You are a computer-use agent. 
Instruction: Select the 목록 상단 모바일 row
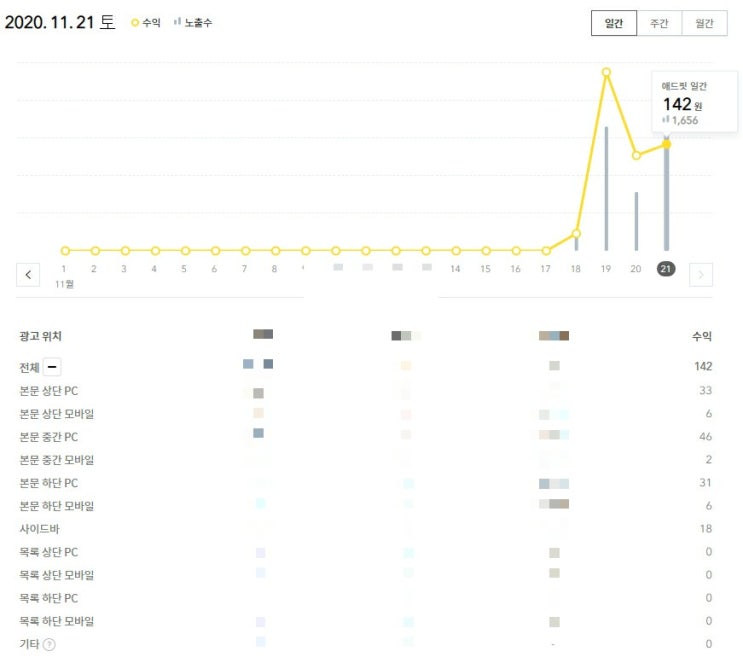[365, 575]
